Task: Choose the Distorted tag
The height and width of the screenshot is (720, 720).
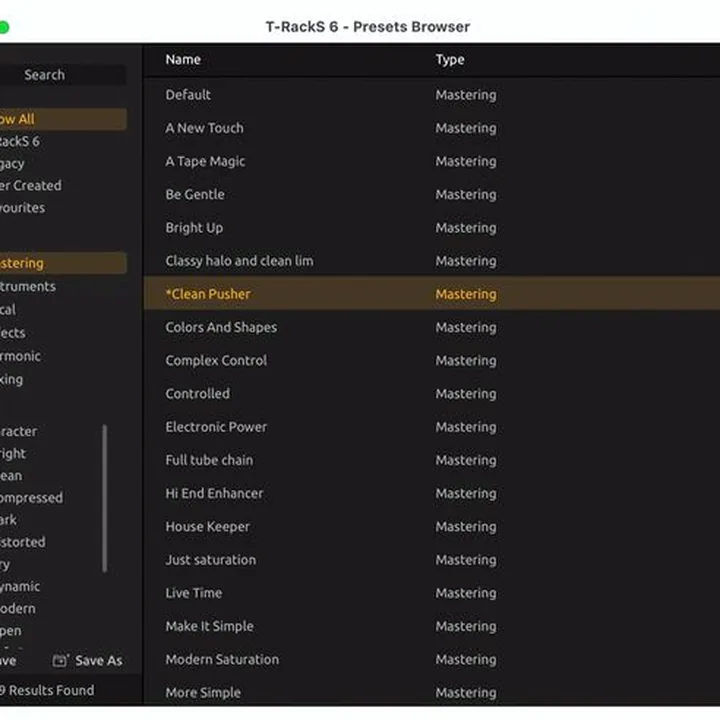Action: 23,542
